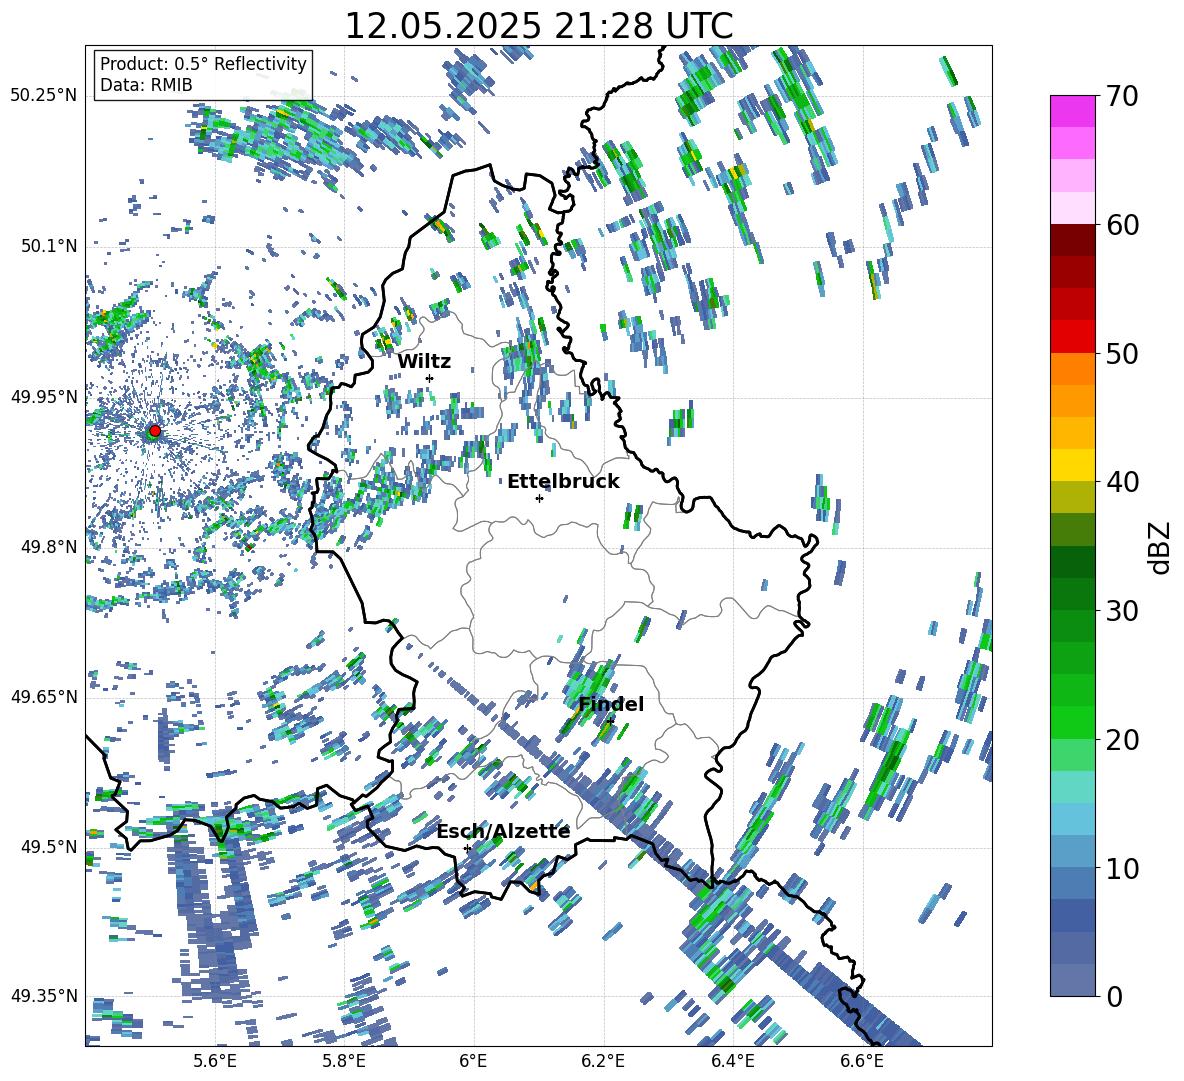The width and height of the screenshot is (1184, 1081).
Task: Click the 6.2°E longitude label
Action: point(603,1061)
